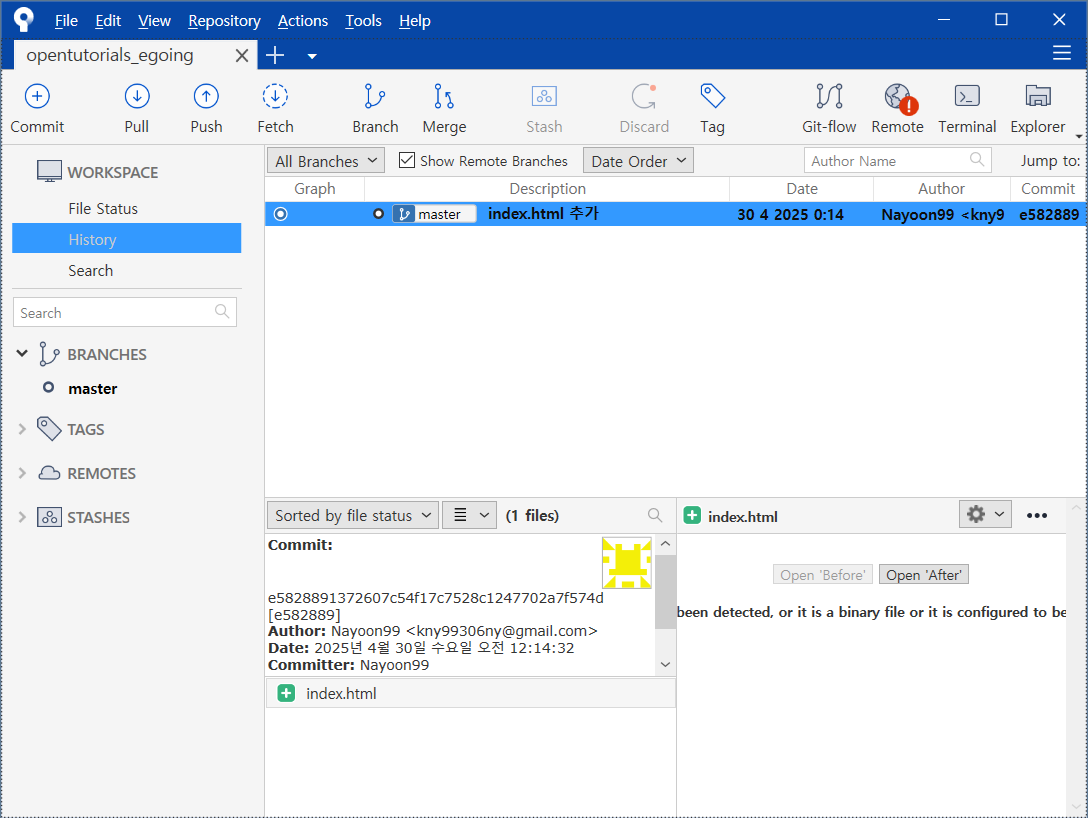Click the Stash toolbar icon
Image resolution: width=1088 pixels, height=819 pixels.
click(544, 96)
